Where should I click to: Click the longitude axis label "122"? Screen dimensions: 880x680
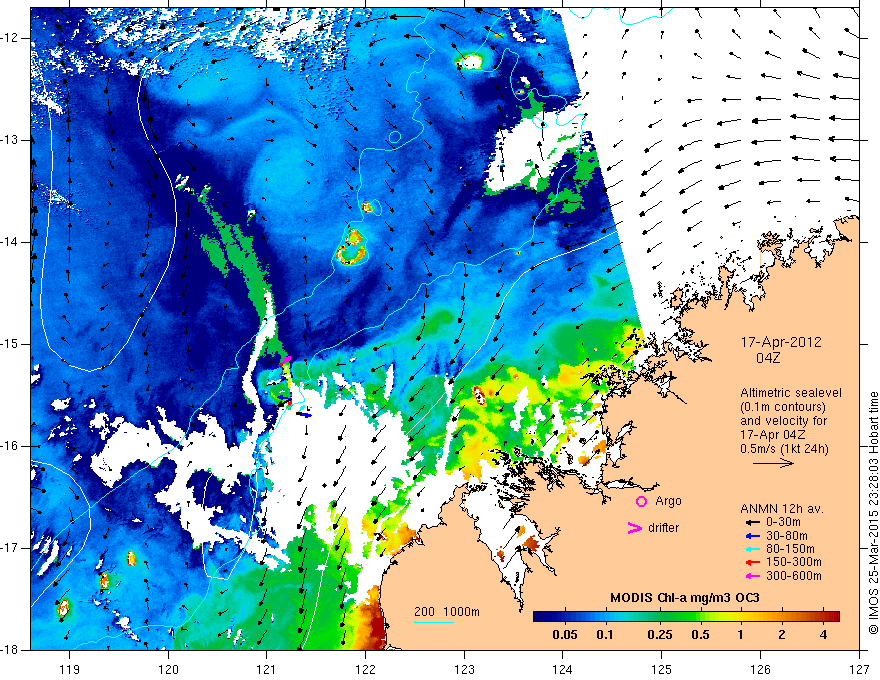click(x=365, y=669)
